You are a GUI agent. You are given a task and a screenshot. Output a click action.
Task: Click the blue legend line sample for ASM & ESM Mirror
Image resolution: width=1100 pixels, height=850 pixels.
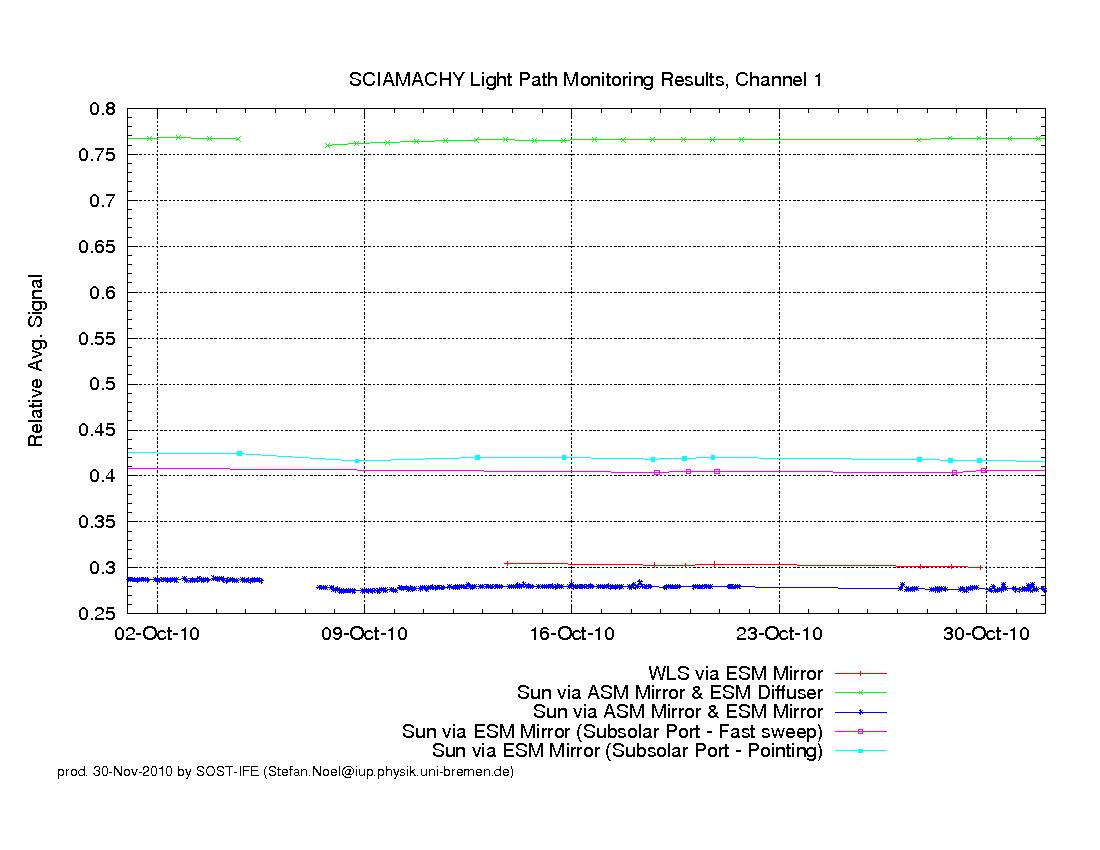861,712
